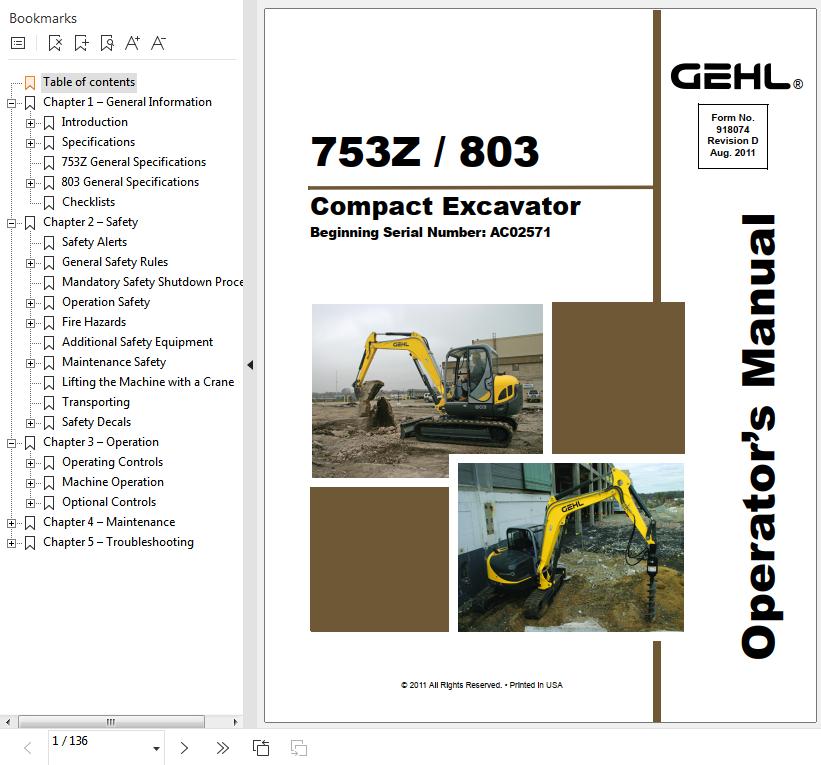821x765 pixels.
Task: Expand Chapter 4 – Maintenance
Action: (12, 523)
